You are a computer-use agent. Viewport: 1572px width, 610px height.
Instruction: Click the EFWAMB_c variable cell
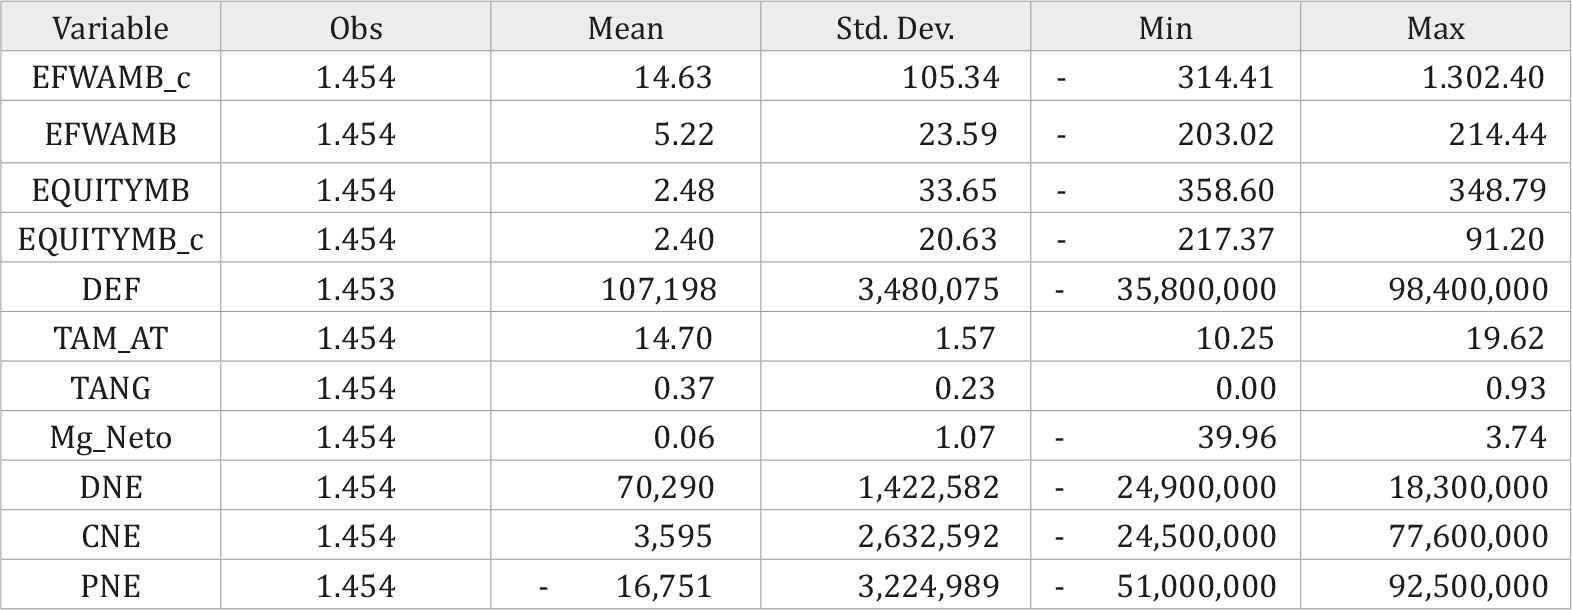click(110, 78)
